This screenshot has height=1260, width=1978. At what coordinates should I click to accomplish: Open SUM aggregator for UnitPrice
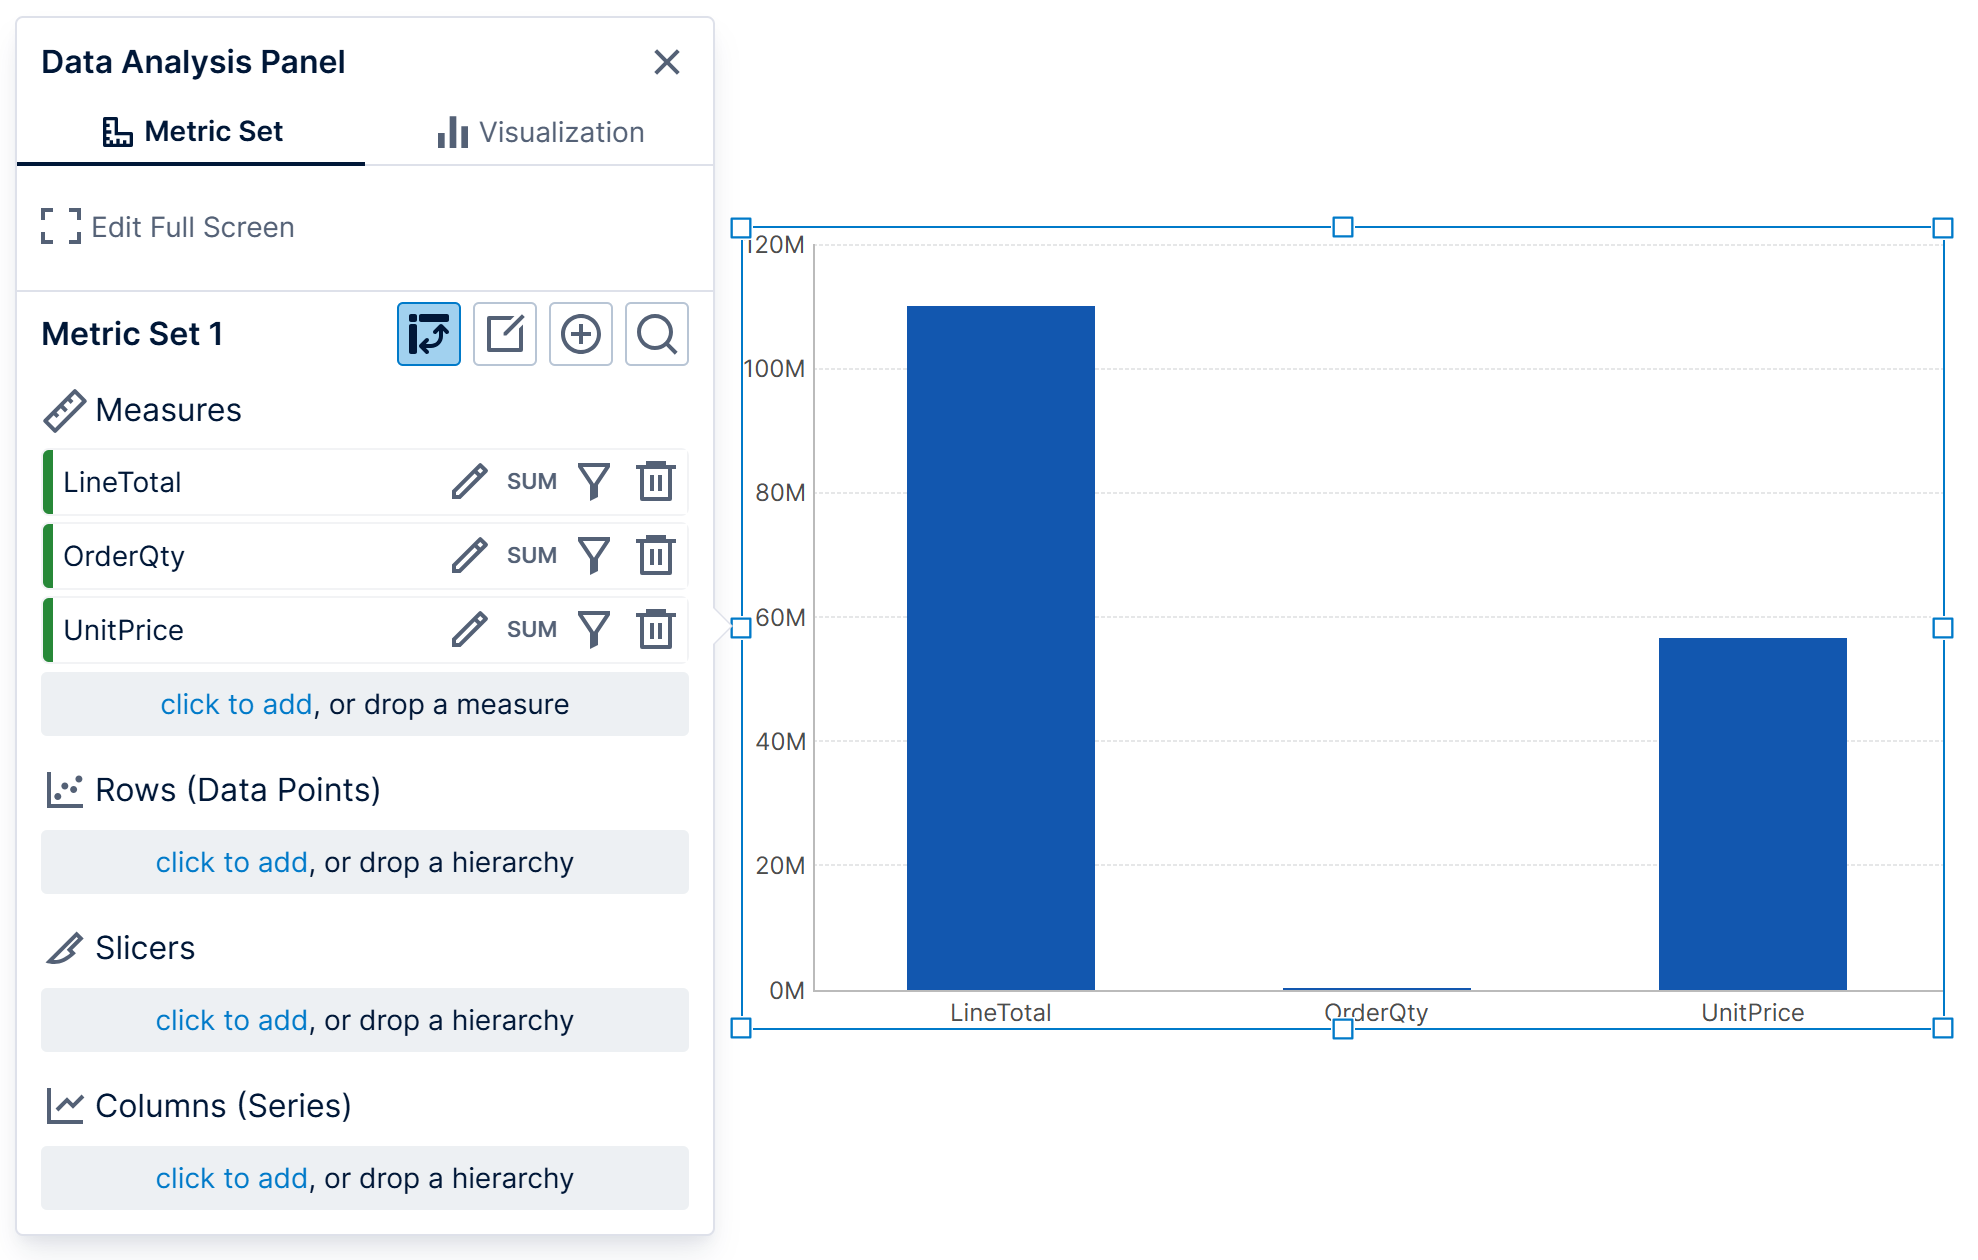pos(532,630)
